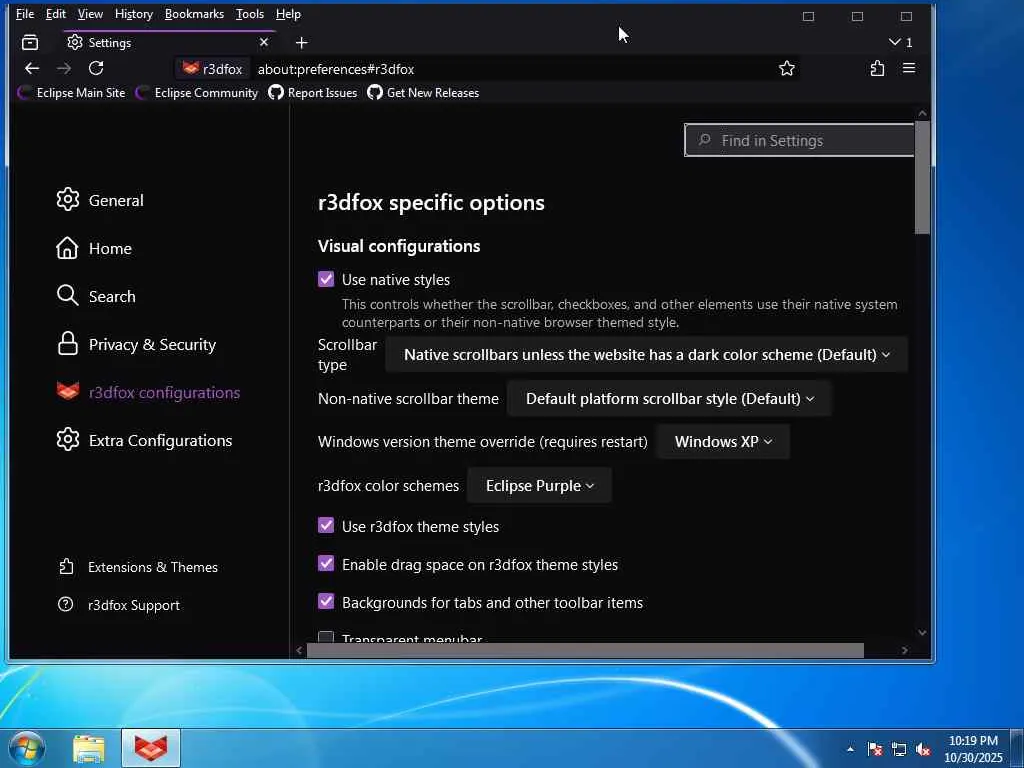
Task: Toggle Use native styles checkbox
Action: coord(326,280)
